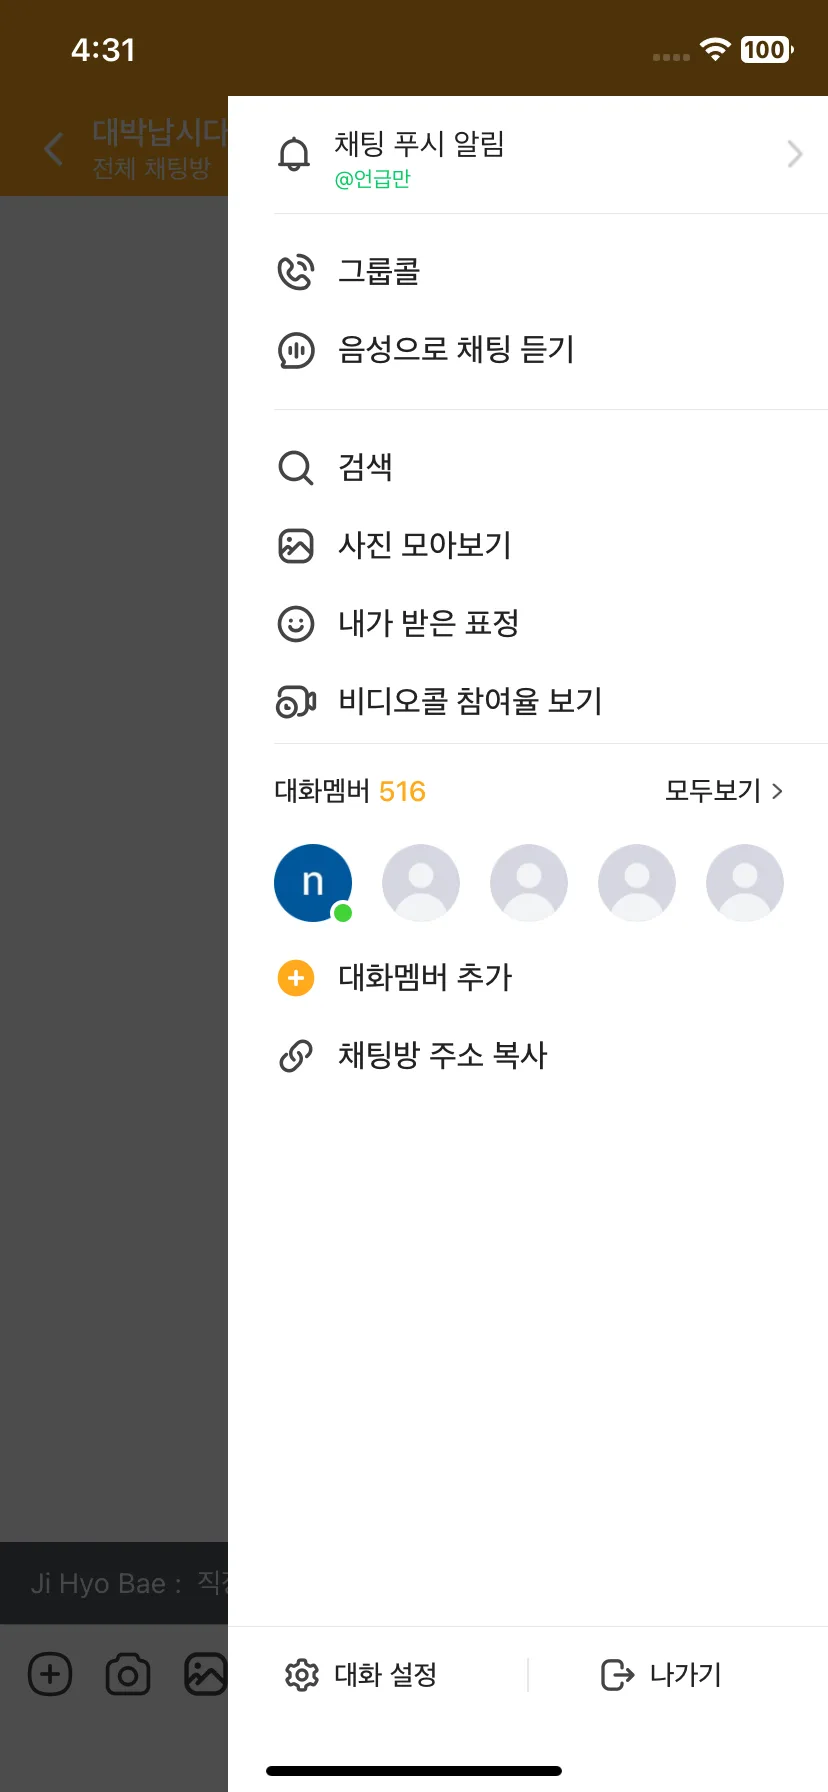The image size is (828, 1792).
Task: Tap the camera icon in chat toolbar
Action: click(128, 1674)
